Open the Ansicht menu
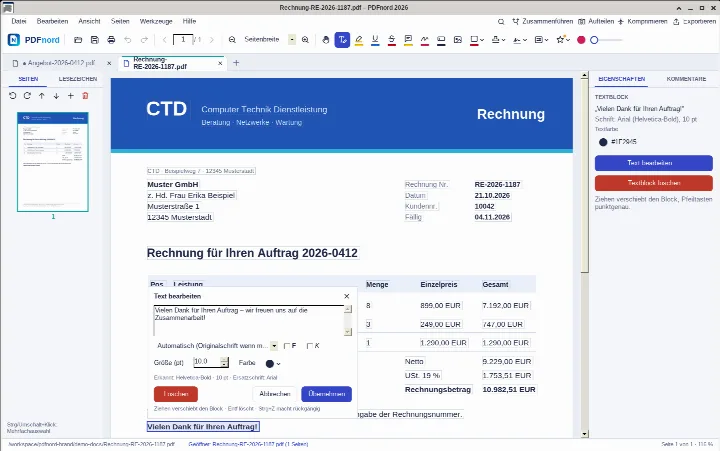Viewport: 720px width, 451px height. point(89,22)
